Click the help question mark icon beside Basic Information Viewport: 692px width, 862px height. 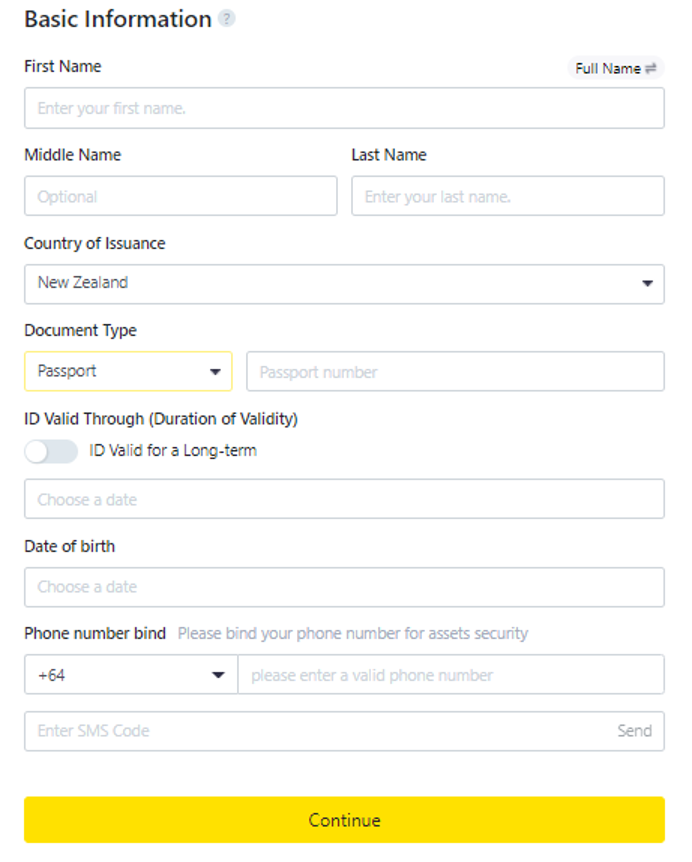coord(226,19)
